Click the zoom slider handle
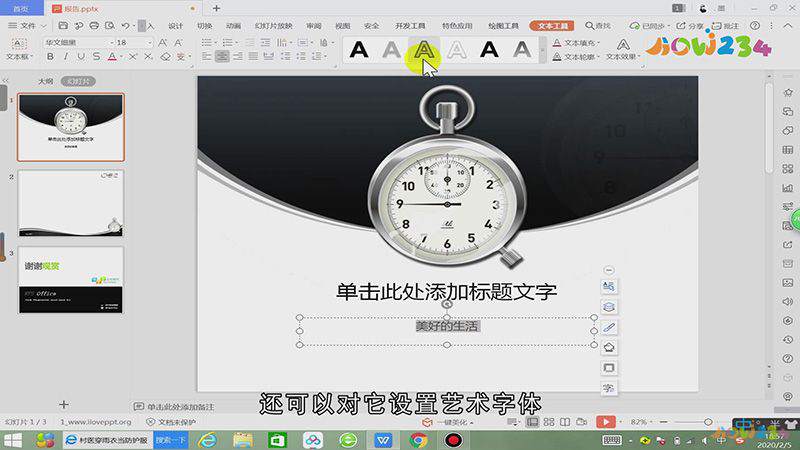The height and width of the screenshot is (450, 800). pyautogui.click(x=708, y=422)
